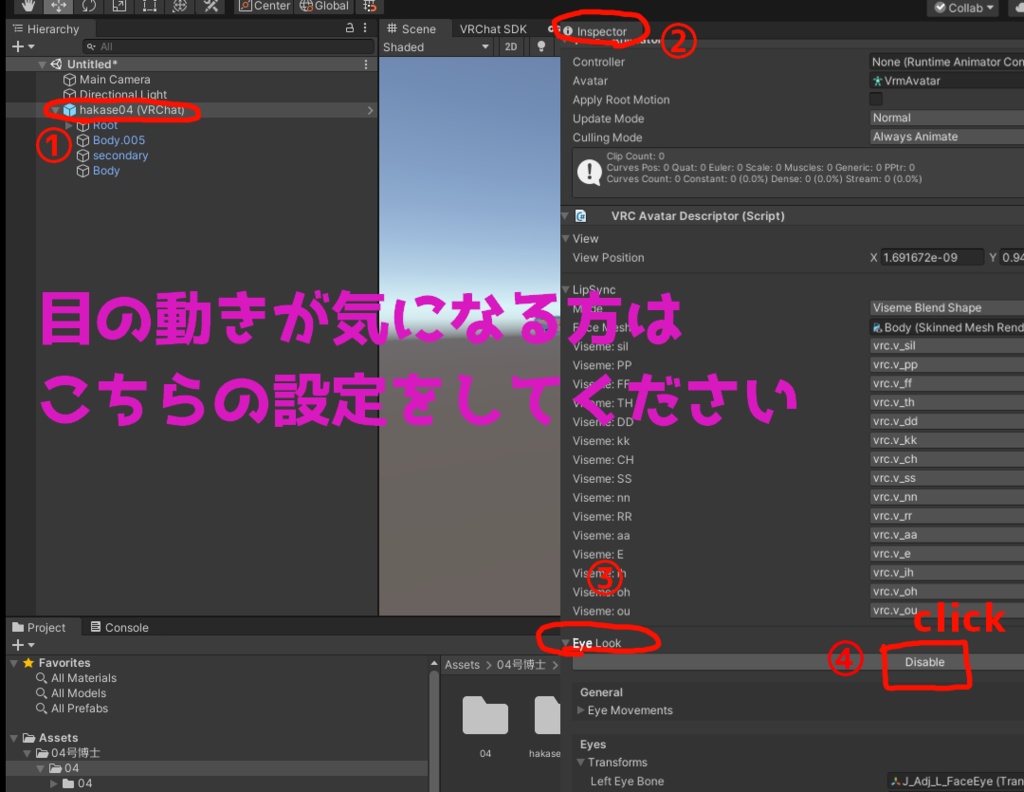
Task: Toggle scene view lighting bulb icon
Action: coord(540,46)
